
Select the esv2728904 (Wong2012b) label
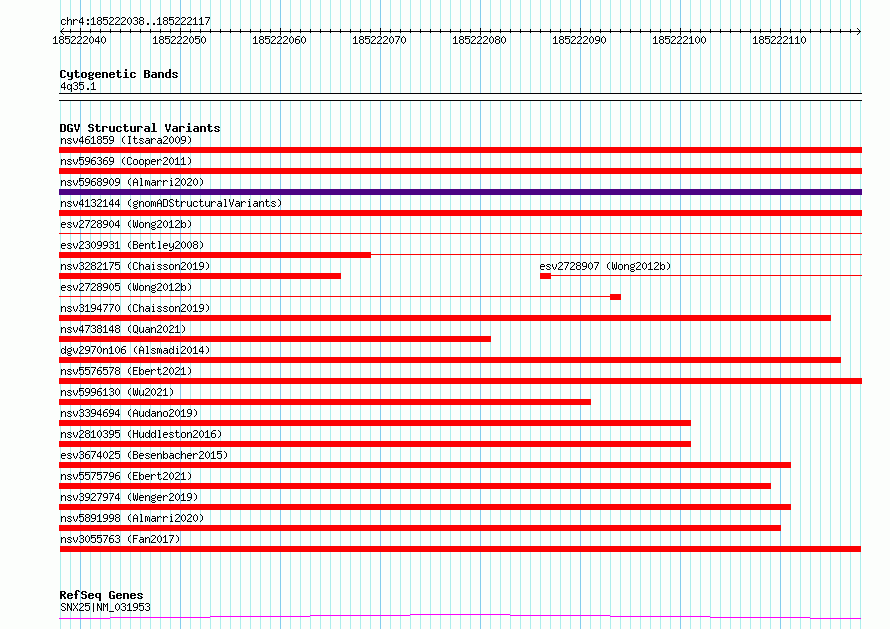pos(126,224)
